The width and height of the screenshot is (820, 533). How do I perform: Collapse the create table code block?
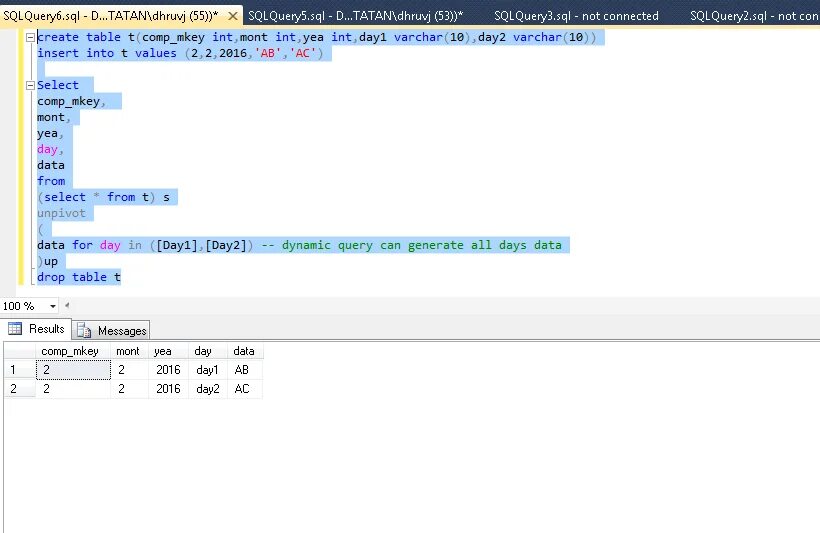click(30, 37)
